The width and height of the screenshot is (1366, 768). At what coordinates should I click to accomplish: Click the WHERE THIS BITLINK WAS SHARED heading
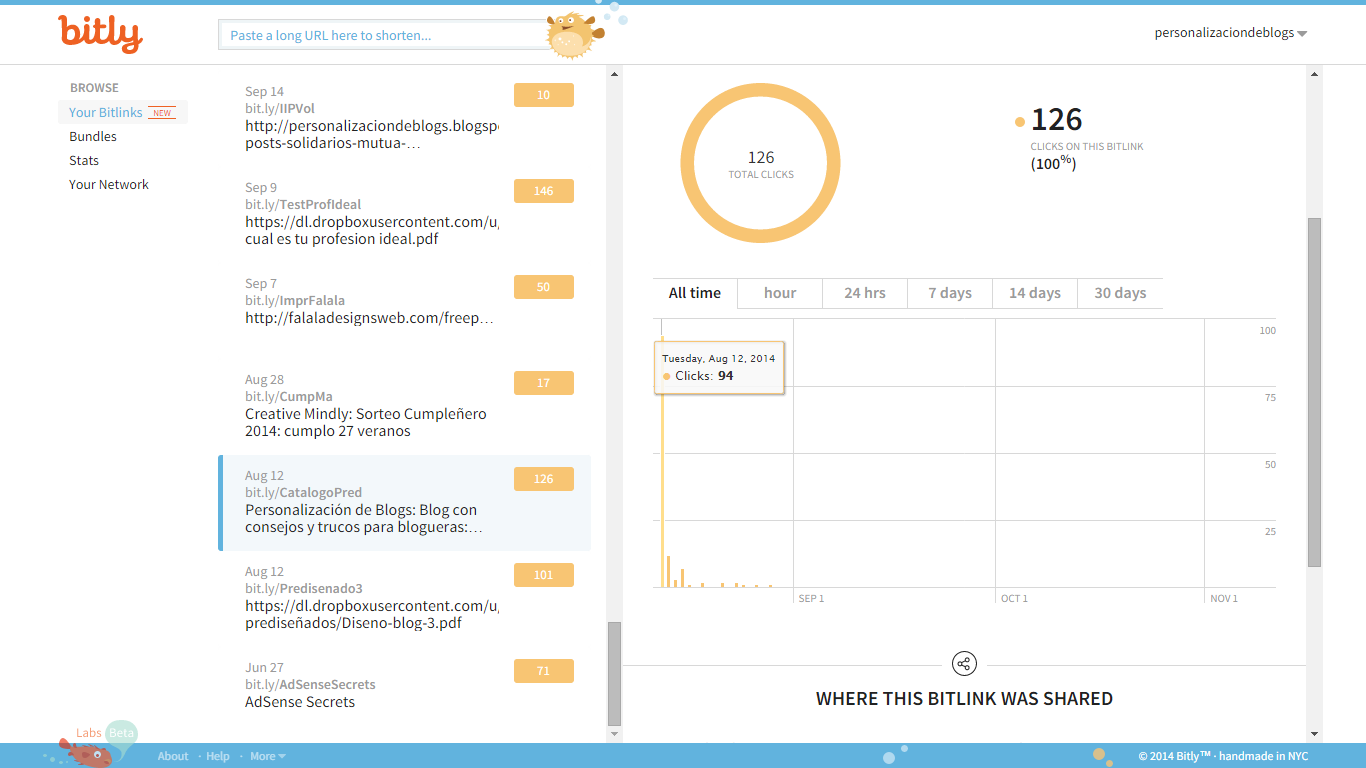(x=964, y=699)
